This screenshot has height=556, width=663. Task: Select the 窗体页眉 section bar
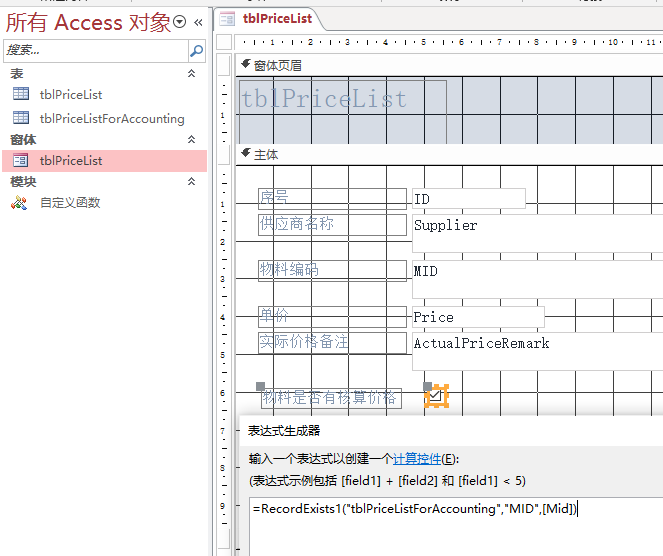click(449, 66)
